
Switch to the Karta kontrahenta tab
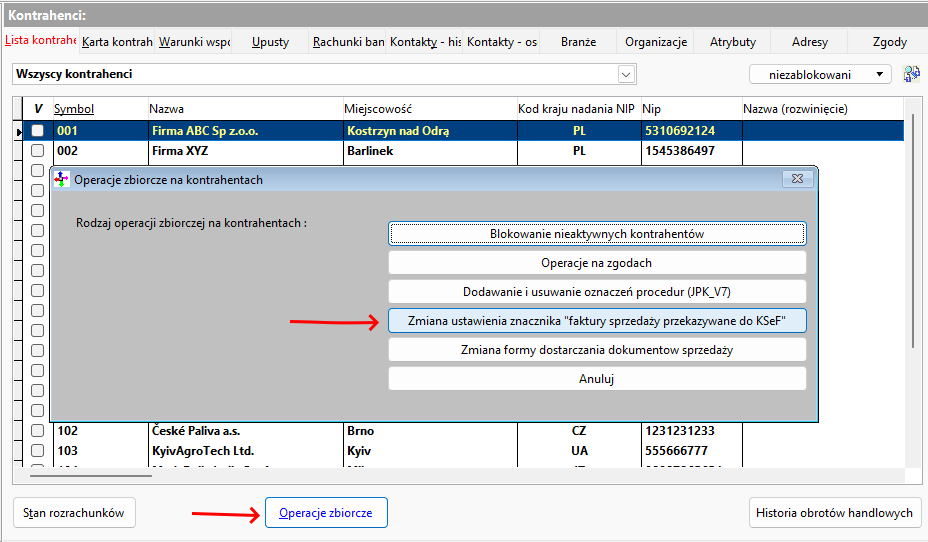[116, 42]
